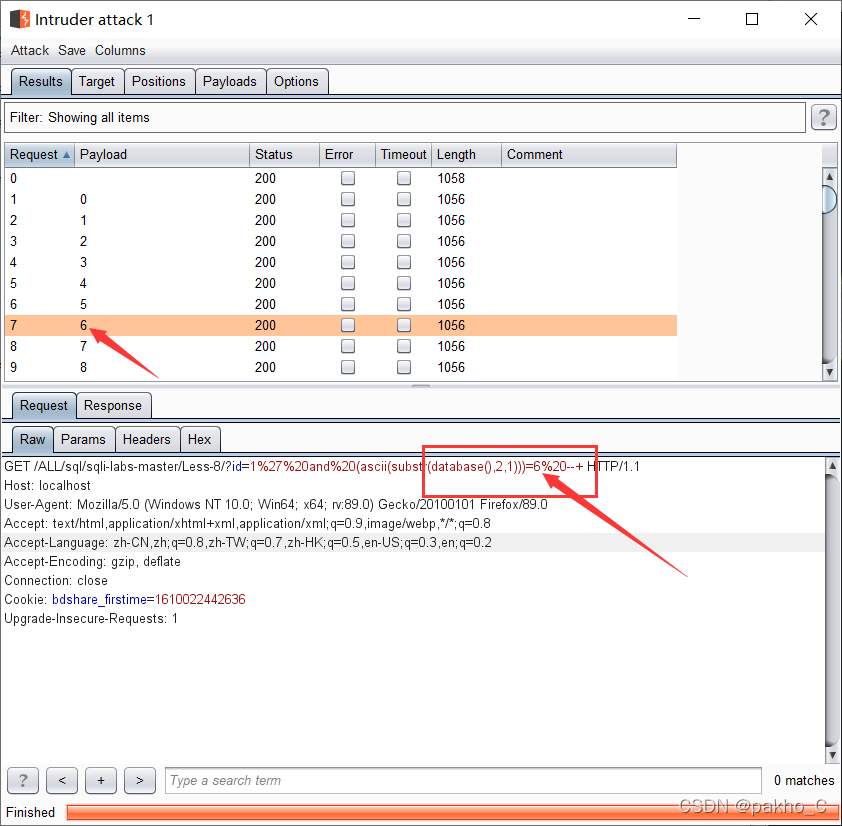This screenshot has height=826, width=842.
Task: Open the Response viewer tab
Action: (x=113, y=405)
